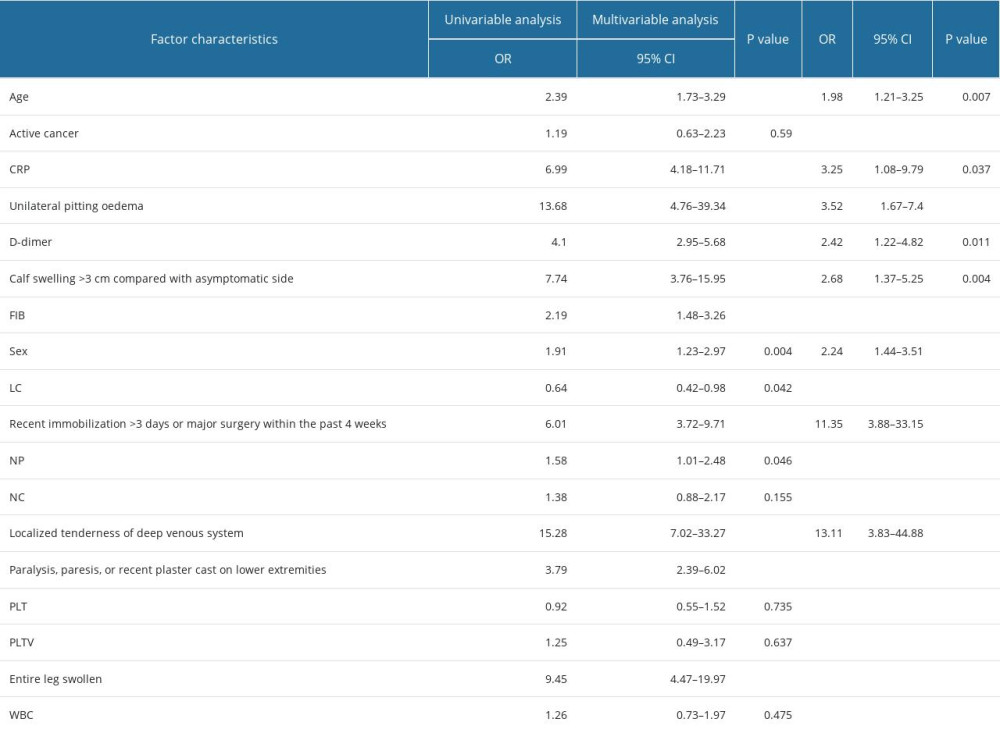Screen dimensions: 1000x733
Task: Click the 'WBC' row label
Action: (x=21, y=715)
